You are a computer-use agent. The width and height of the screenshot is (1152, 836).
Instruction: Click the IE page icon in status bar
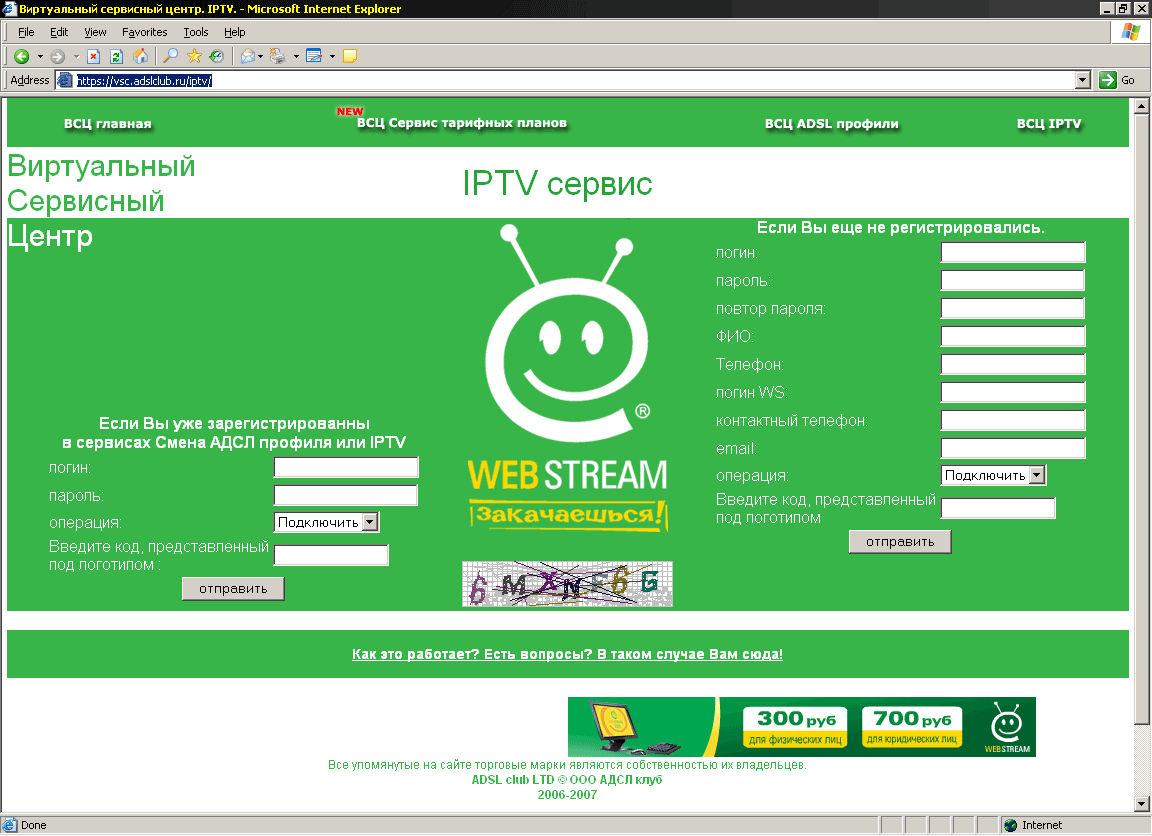[x=10, y=825]
